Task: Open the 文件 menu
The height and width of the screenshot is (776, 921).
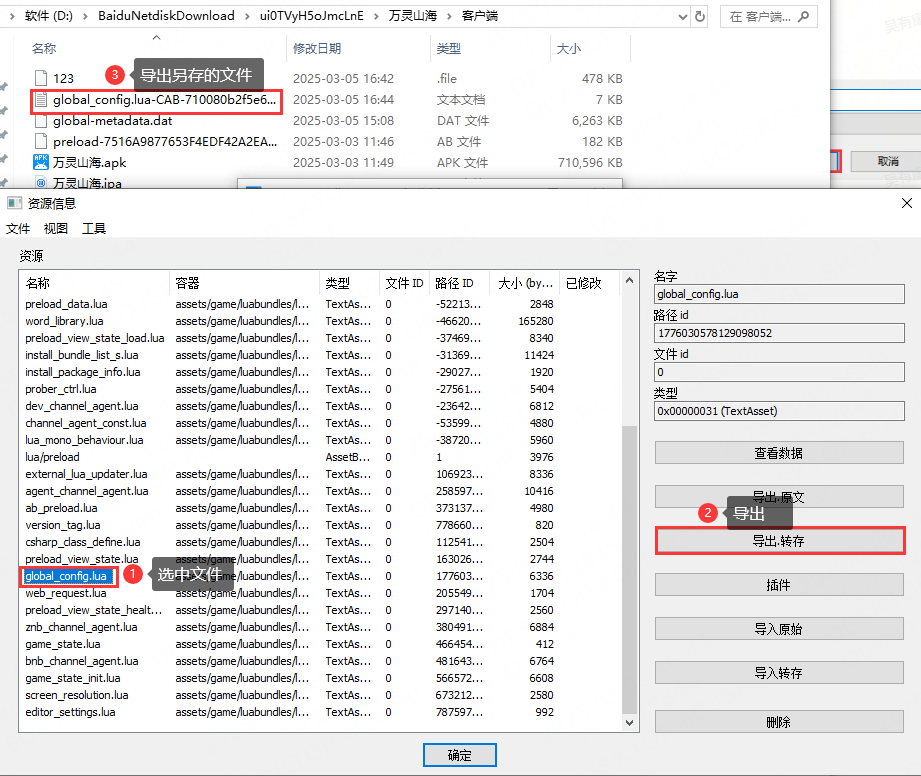Action: point(18,229)
